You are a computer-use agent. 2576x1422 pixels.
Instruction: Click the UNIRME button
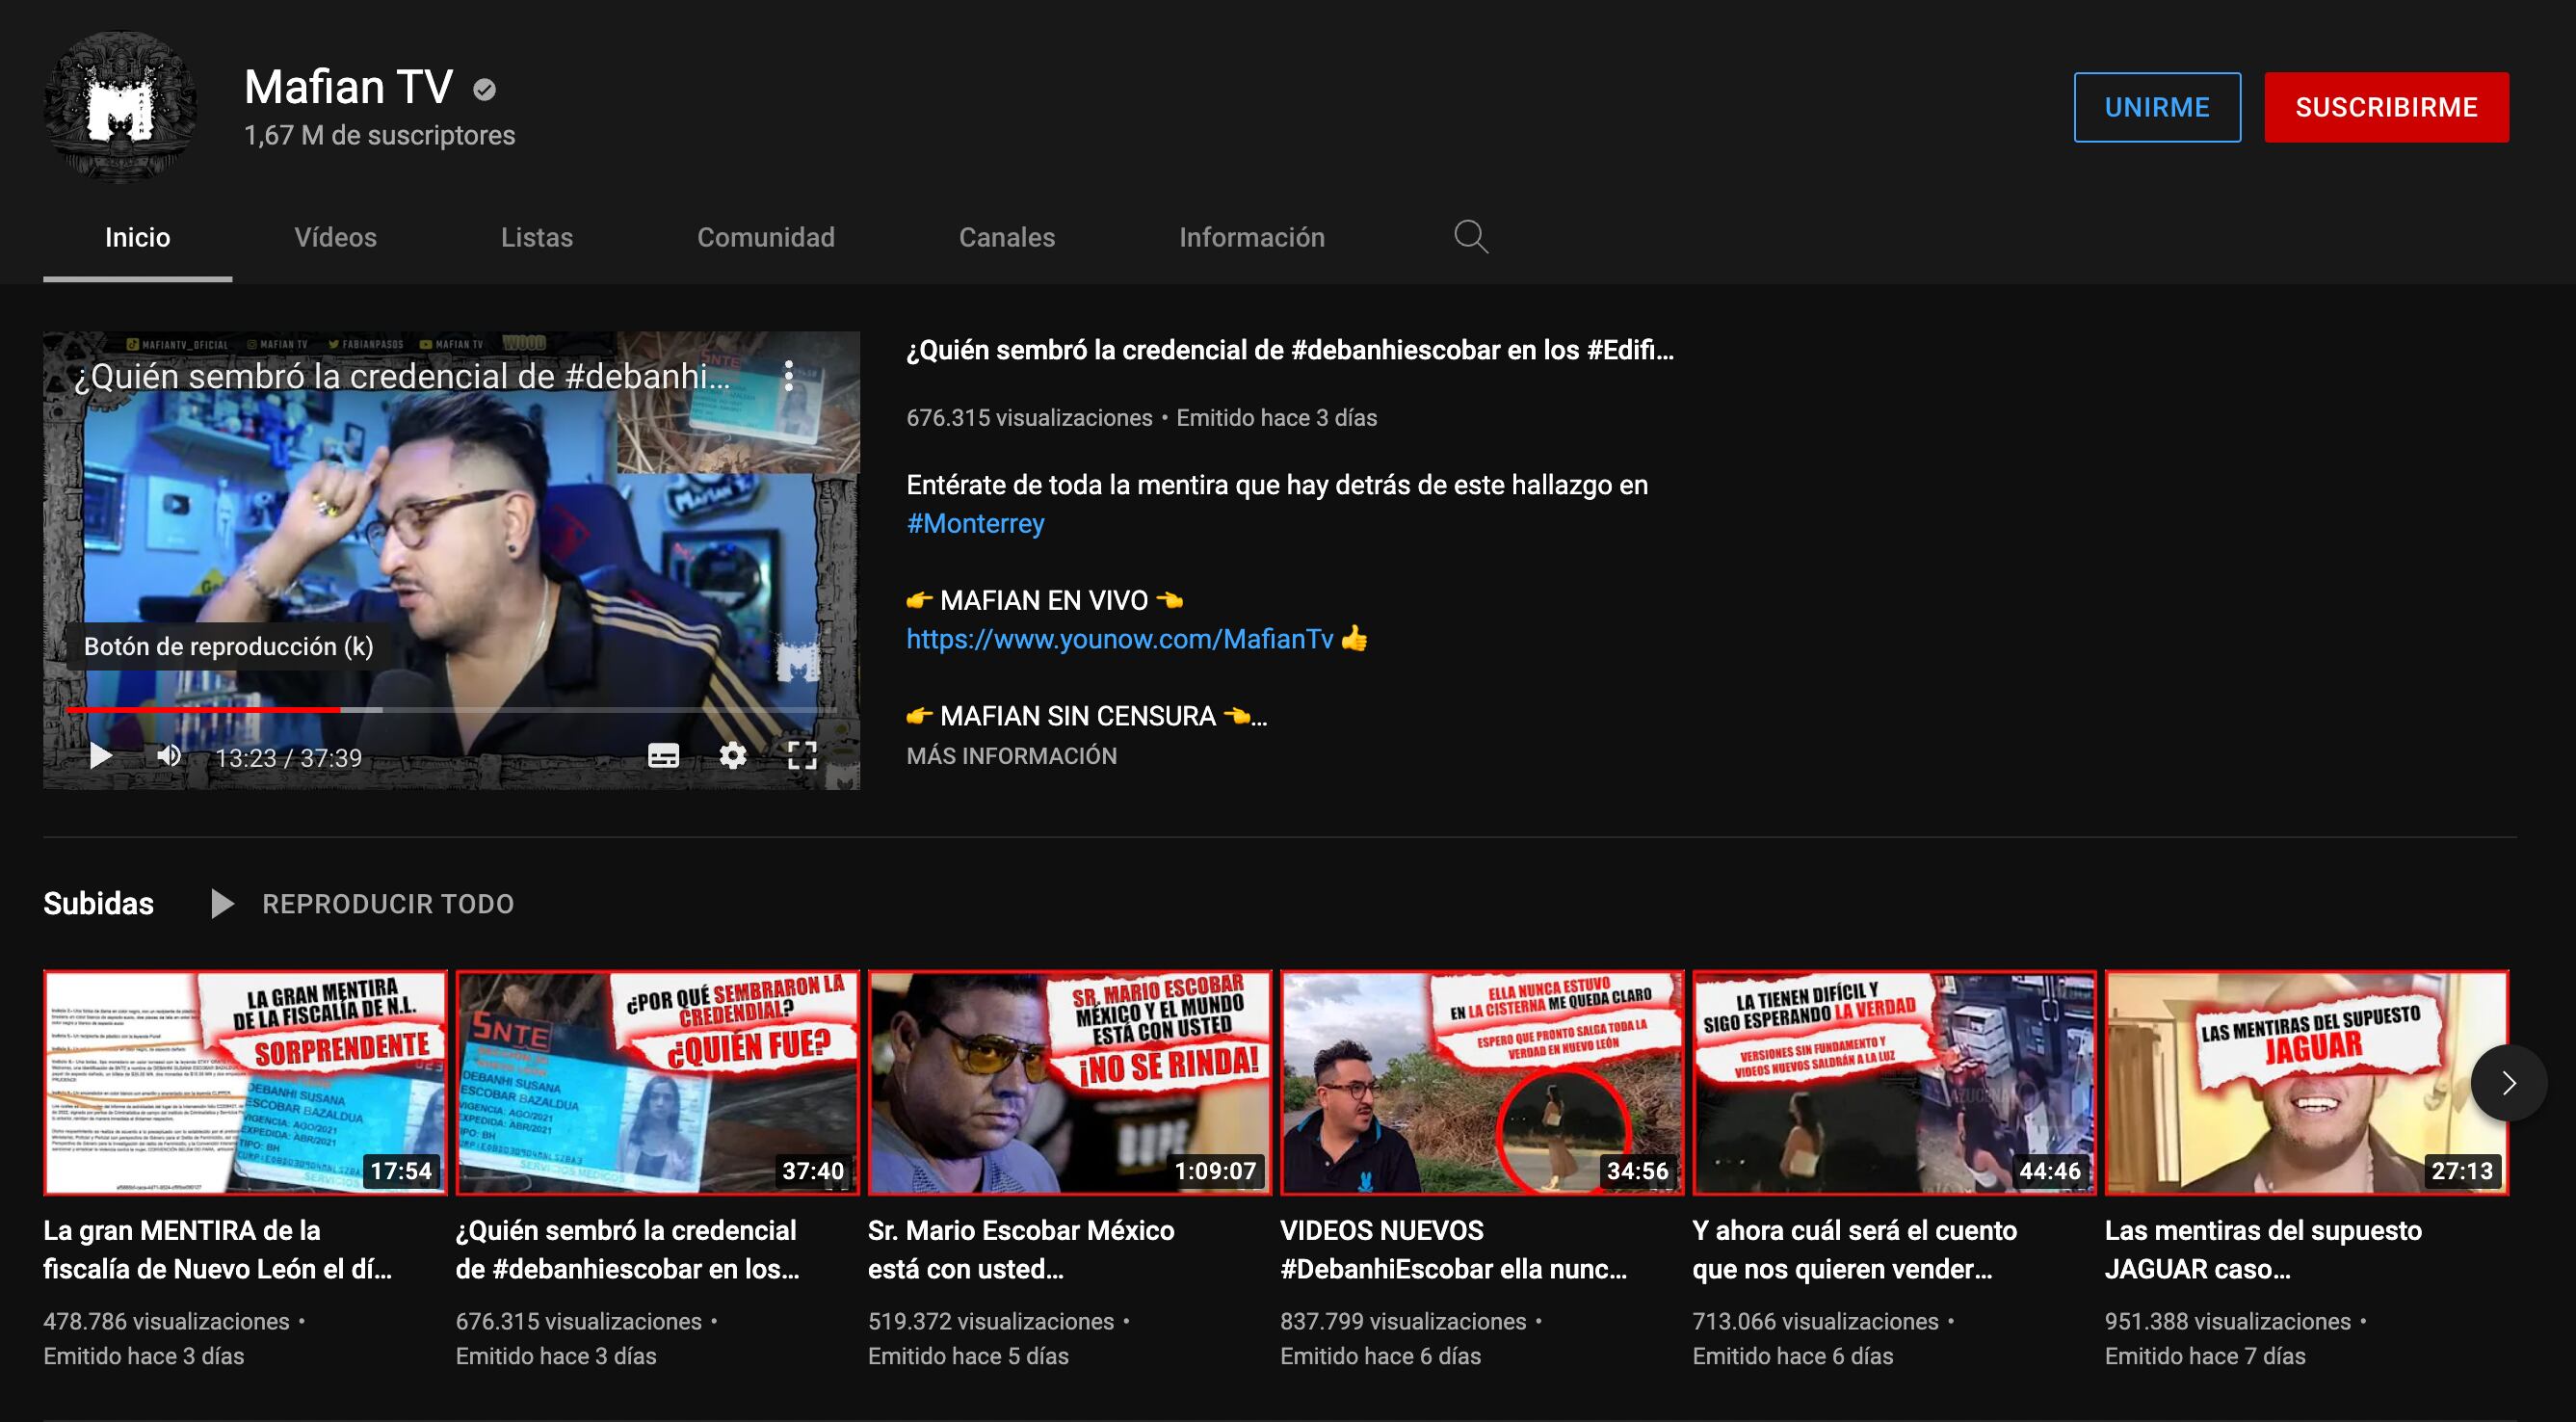tap(2156, 107)
